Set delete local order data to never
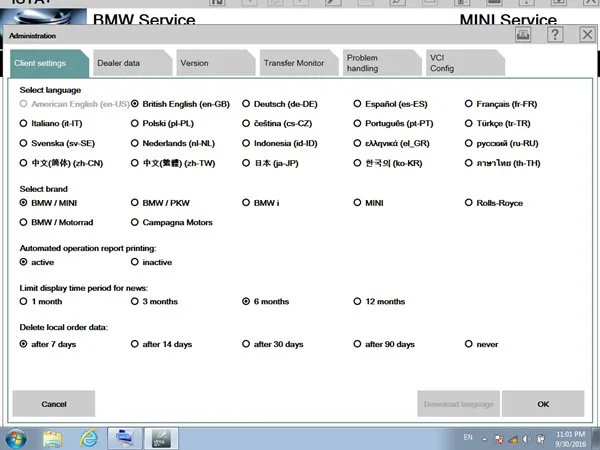 pos(481,344)
